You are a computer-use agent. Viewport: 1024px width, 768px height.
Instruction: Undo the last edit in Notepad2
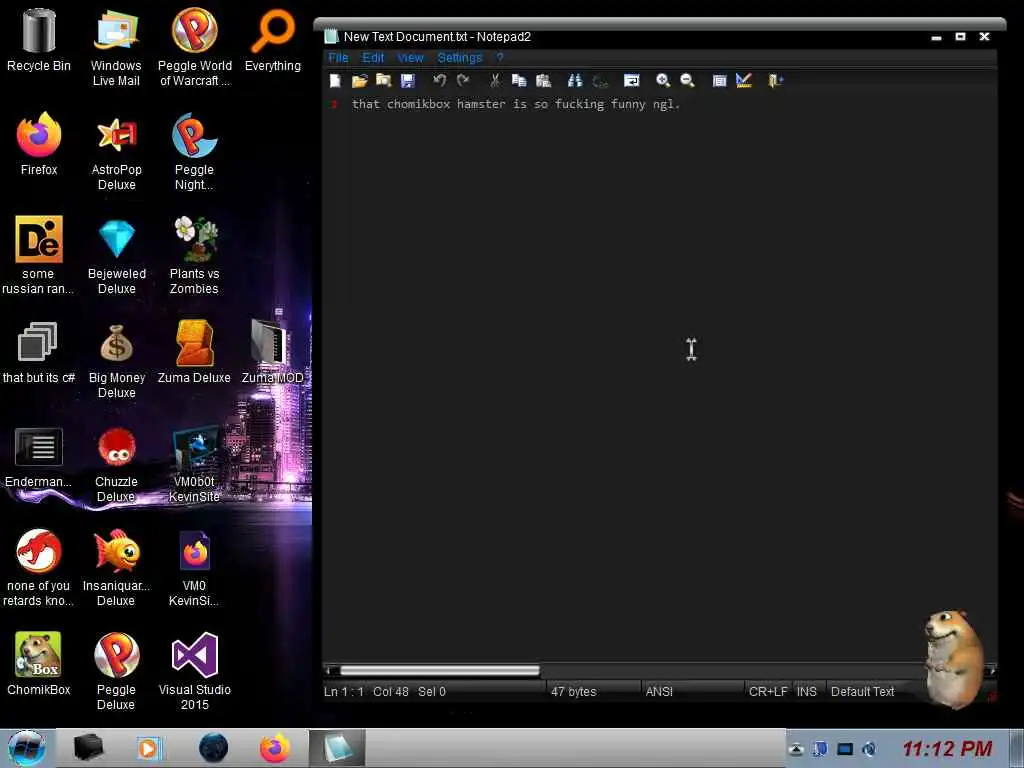440,81
